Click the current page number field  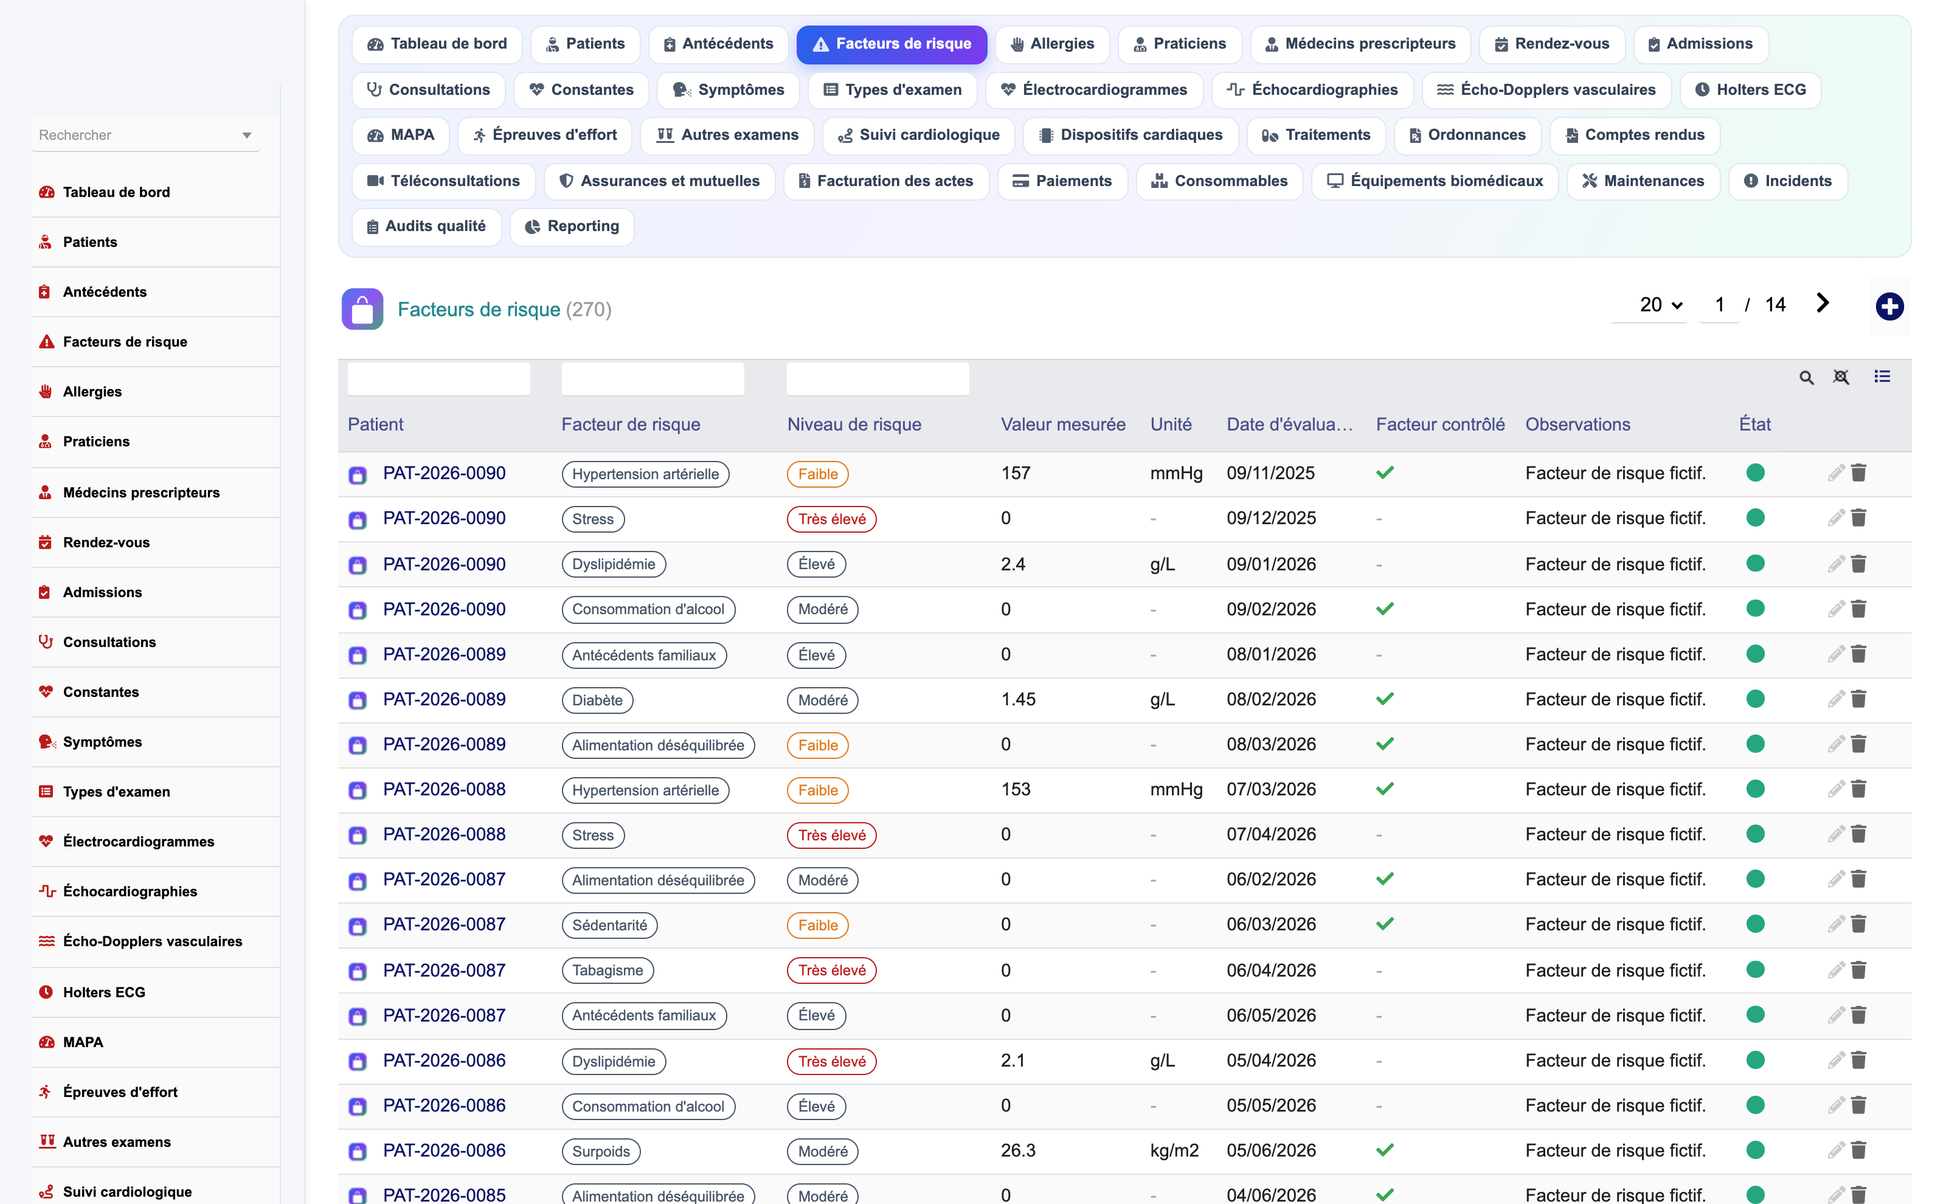click(x=1719, y=305)
